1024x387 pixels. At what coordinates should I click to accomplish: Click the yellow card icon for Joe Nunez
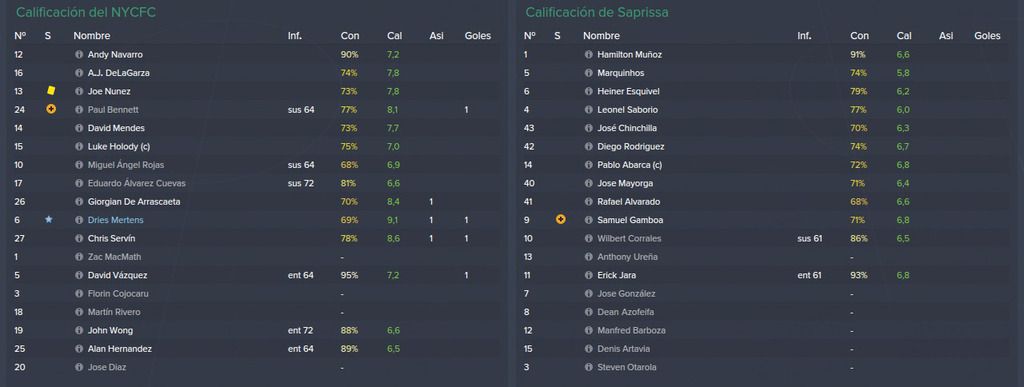click(x=51, y=91)
